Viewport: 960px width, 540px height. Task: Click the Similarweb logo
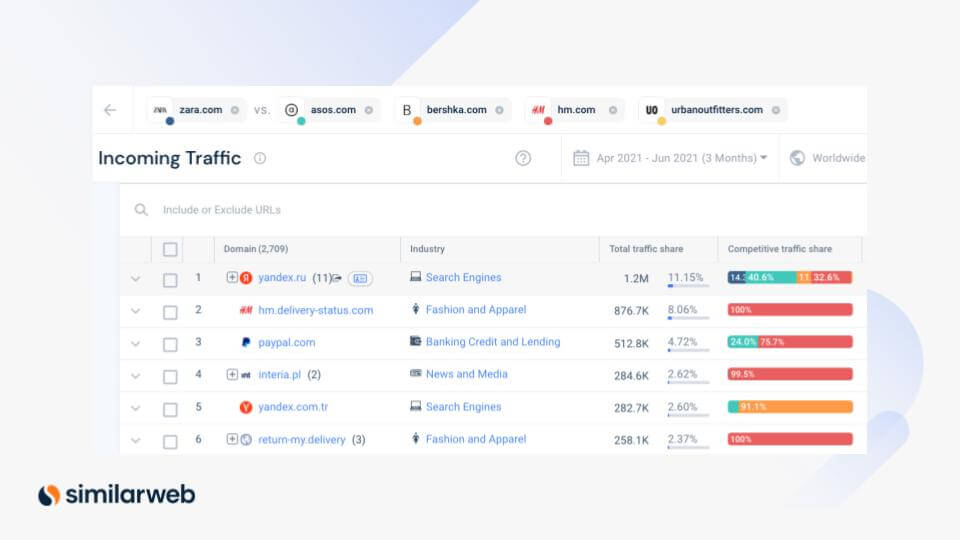tap(116, 495)
